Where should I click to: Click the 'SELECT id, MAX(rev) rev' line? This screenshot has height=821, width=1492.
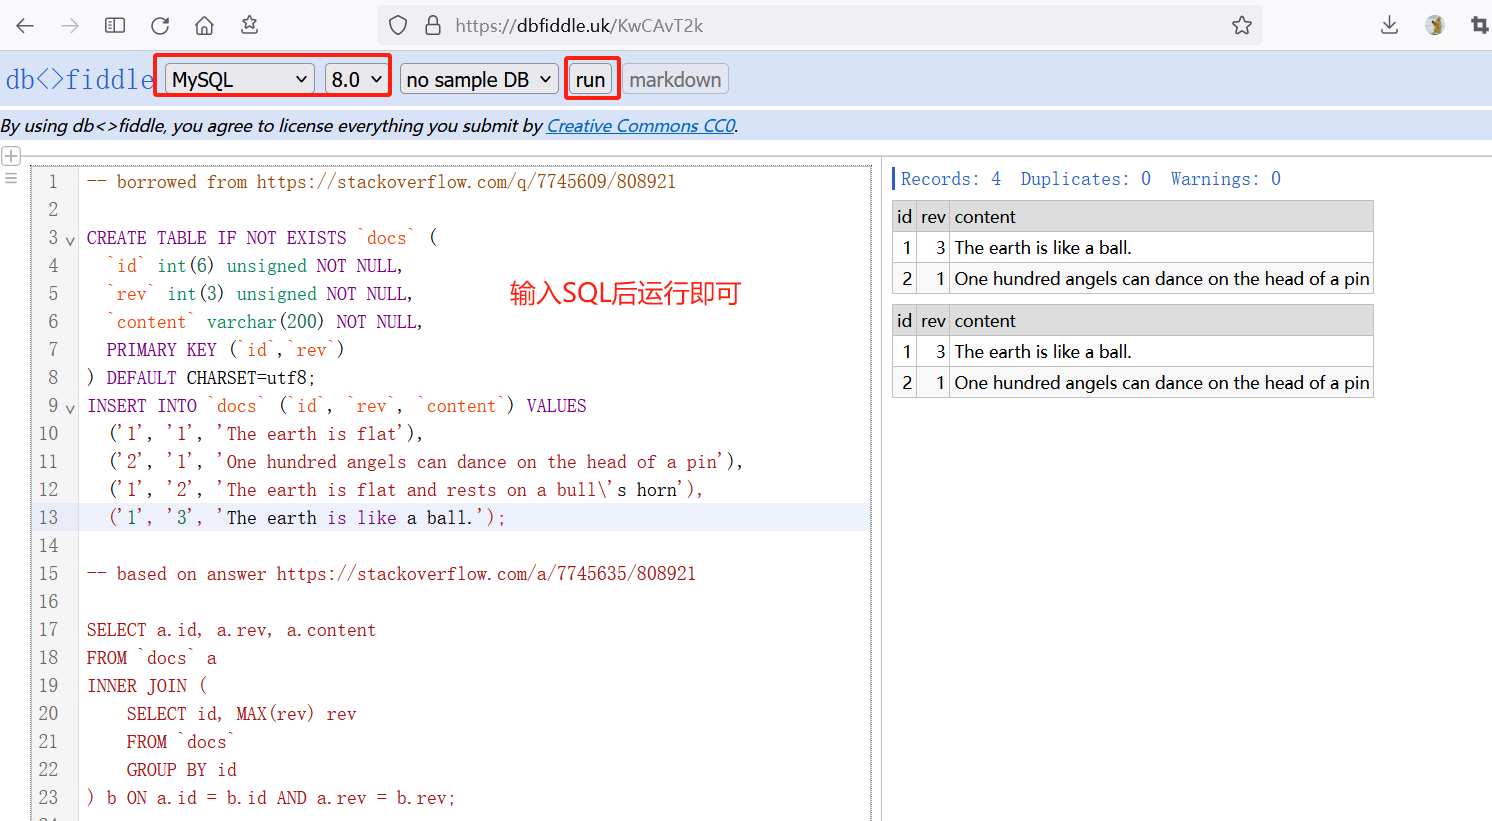pos(241,714)
